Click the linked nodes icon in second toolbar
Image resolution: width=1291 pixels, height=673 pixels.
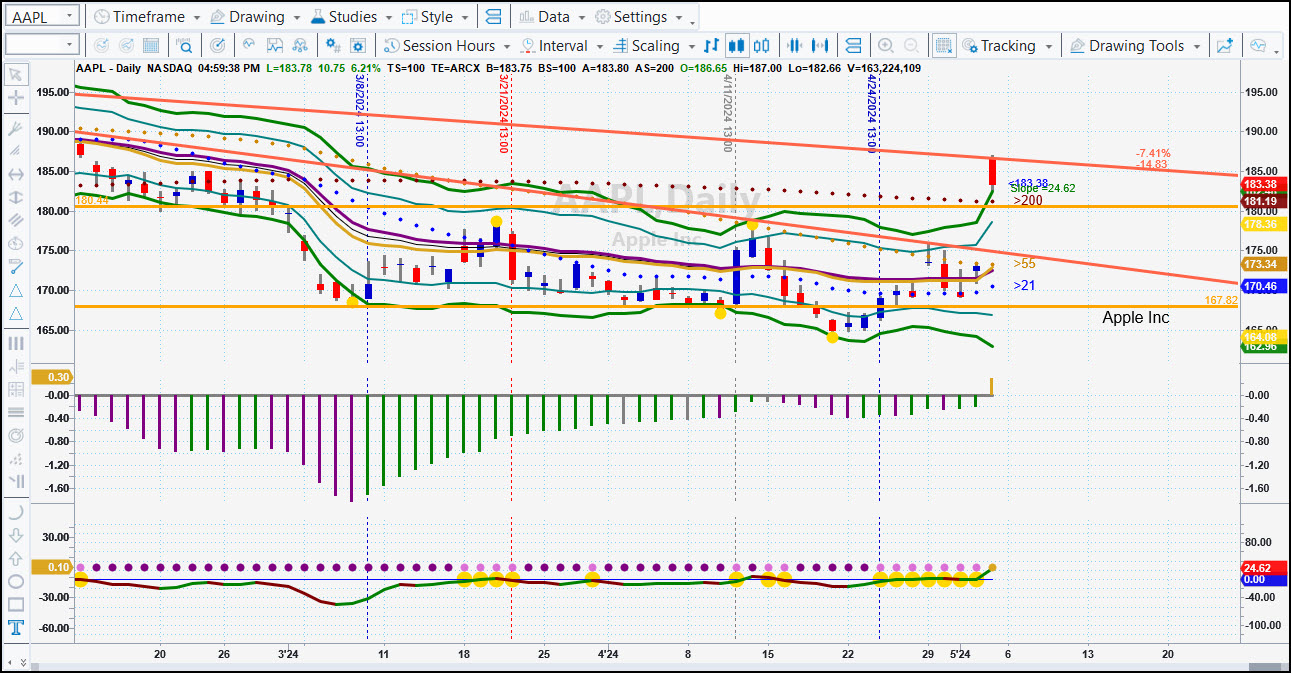pyautogui.click(x=300, y=46)
